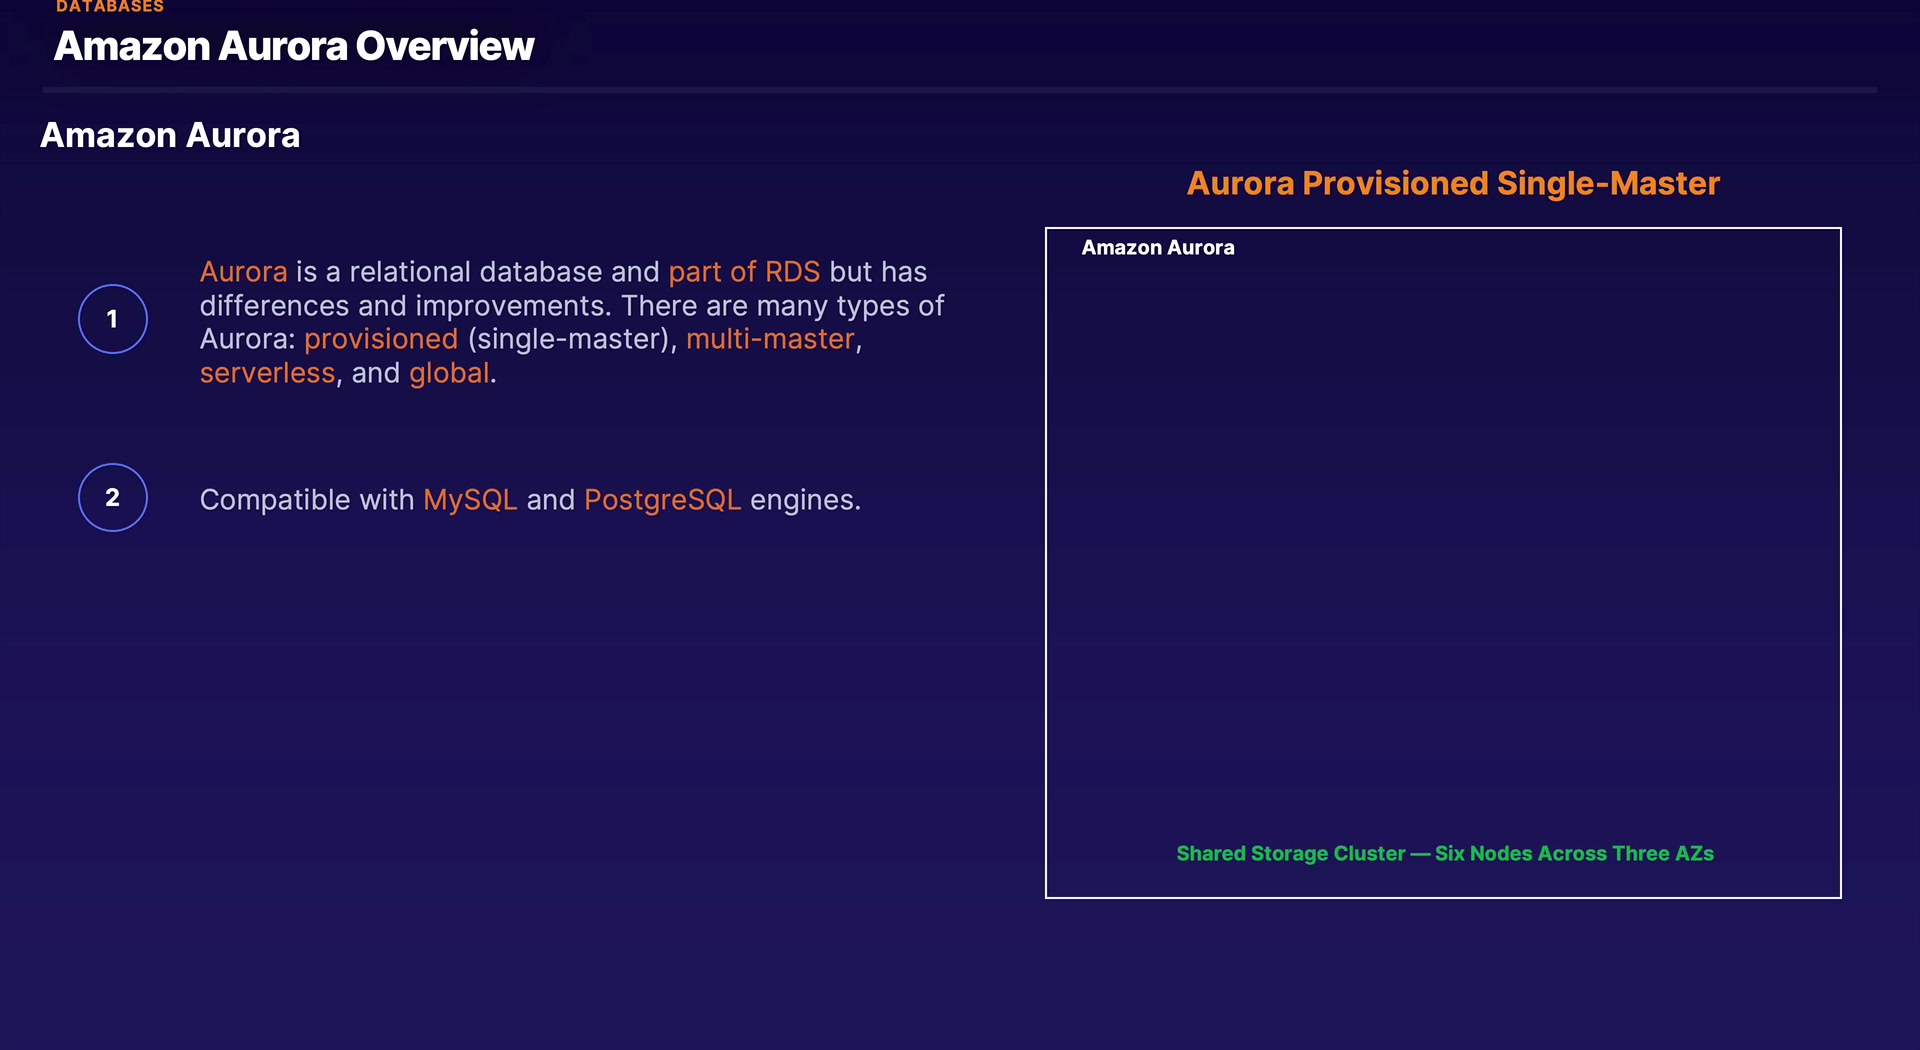Click the DATABASES category label

pyautogui.click(x=110, y=6)
